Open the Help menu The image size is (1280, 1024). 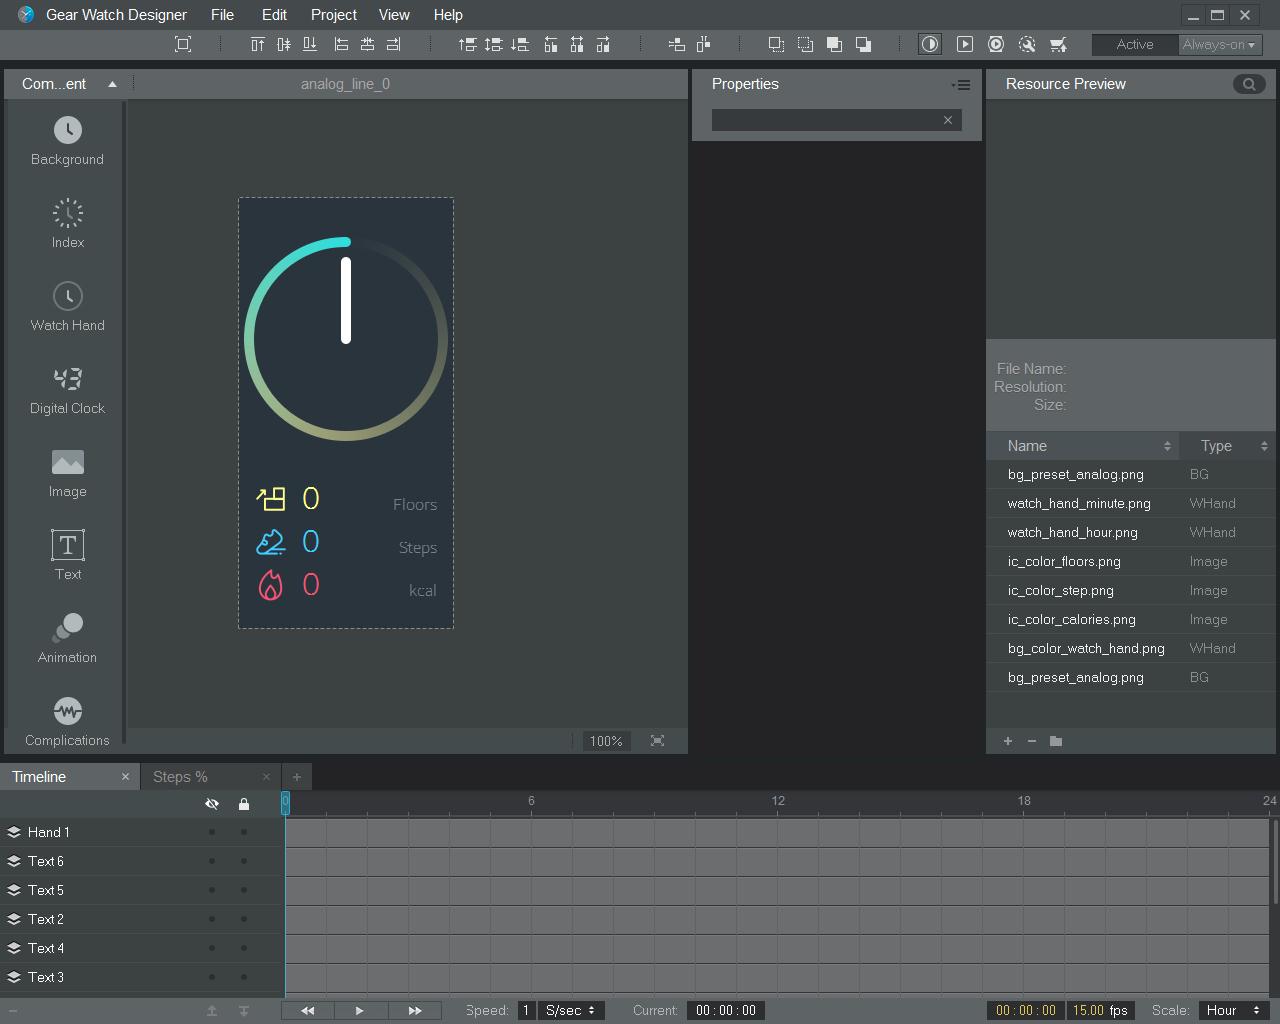[448, 15]
